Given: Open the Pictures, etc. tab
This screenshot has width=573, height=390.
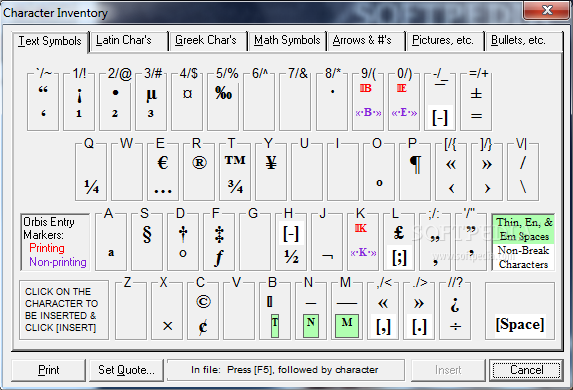Looking at the screenshot, I should point(445,41).
